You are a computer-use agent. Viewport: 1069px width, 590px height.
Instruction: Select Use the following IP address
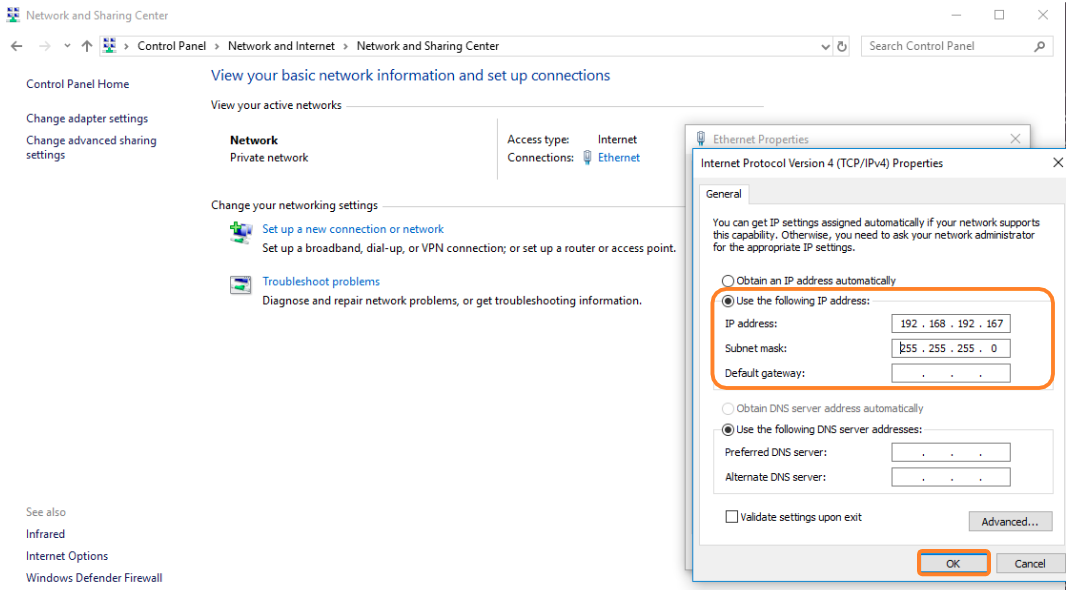click(728, 301)
